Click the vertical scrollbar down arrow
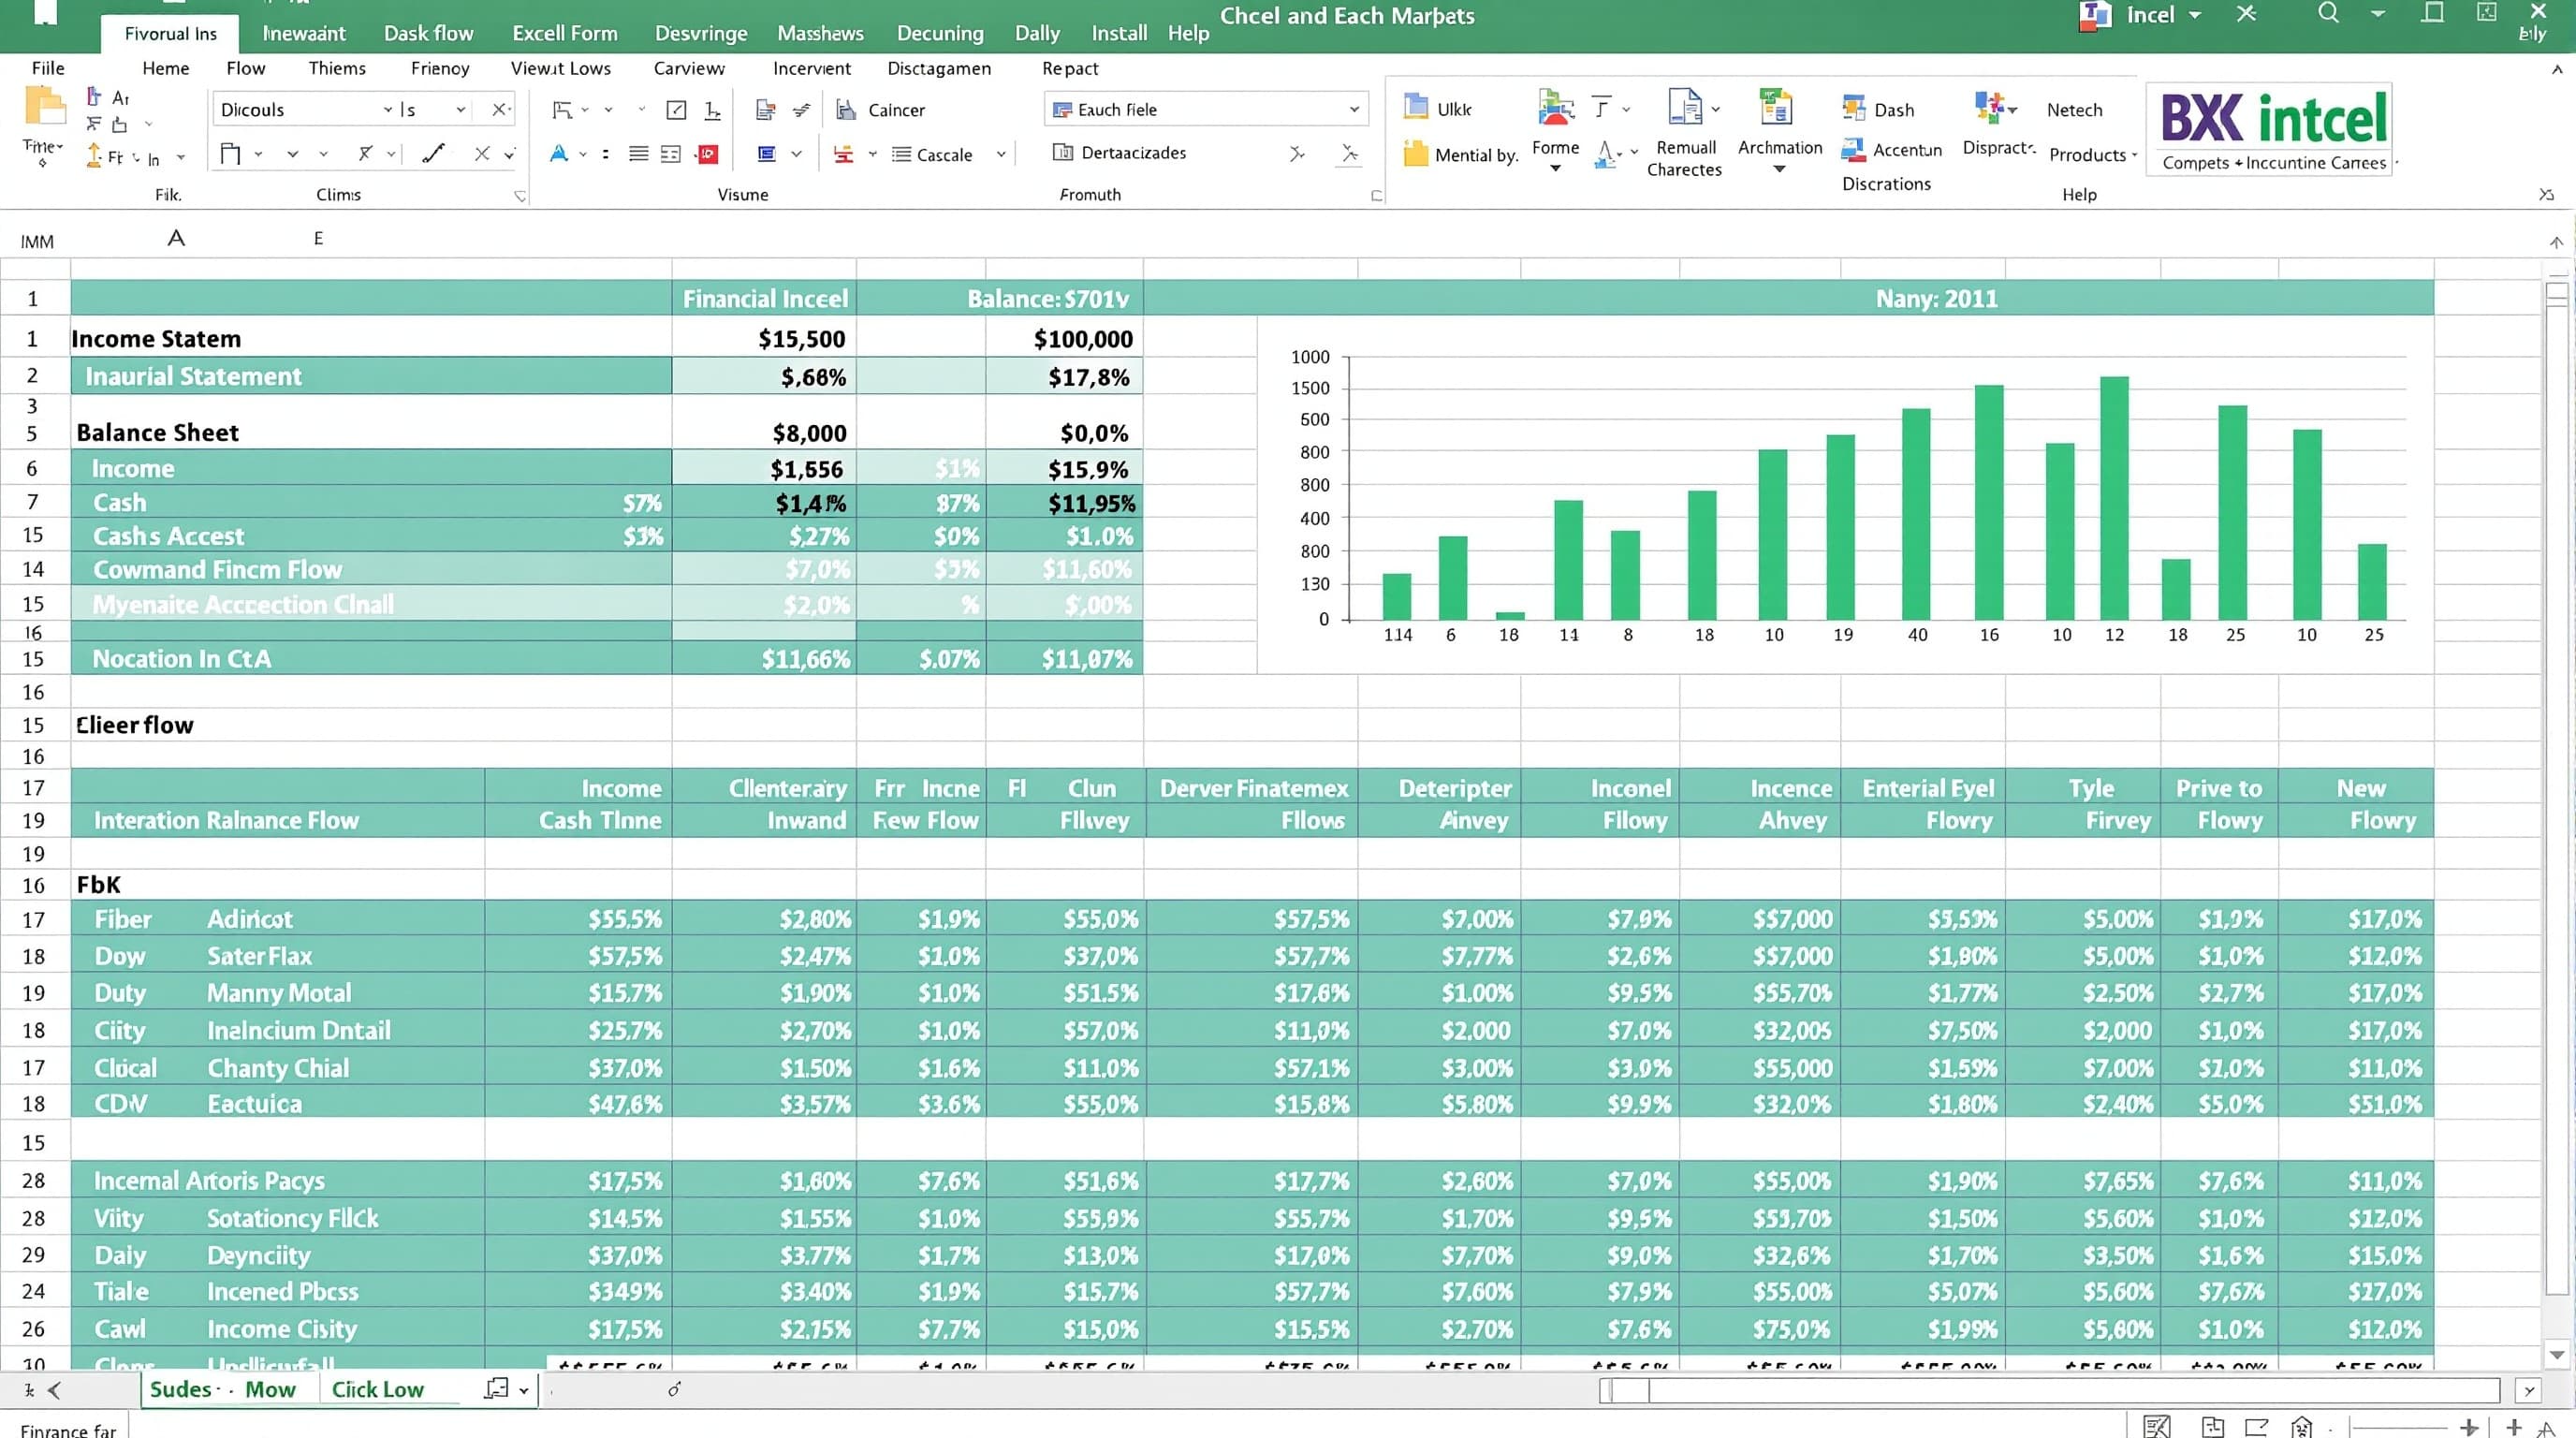Screen dimensions: 2576x1438 tap(2557, 1355)
